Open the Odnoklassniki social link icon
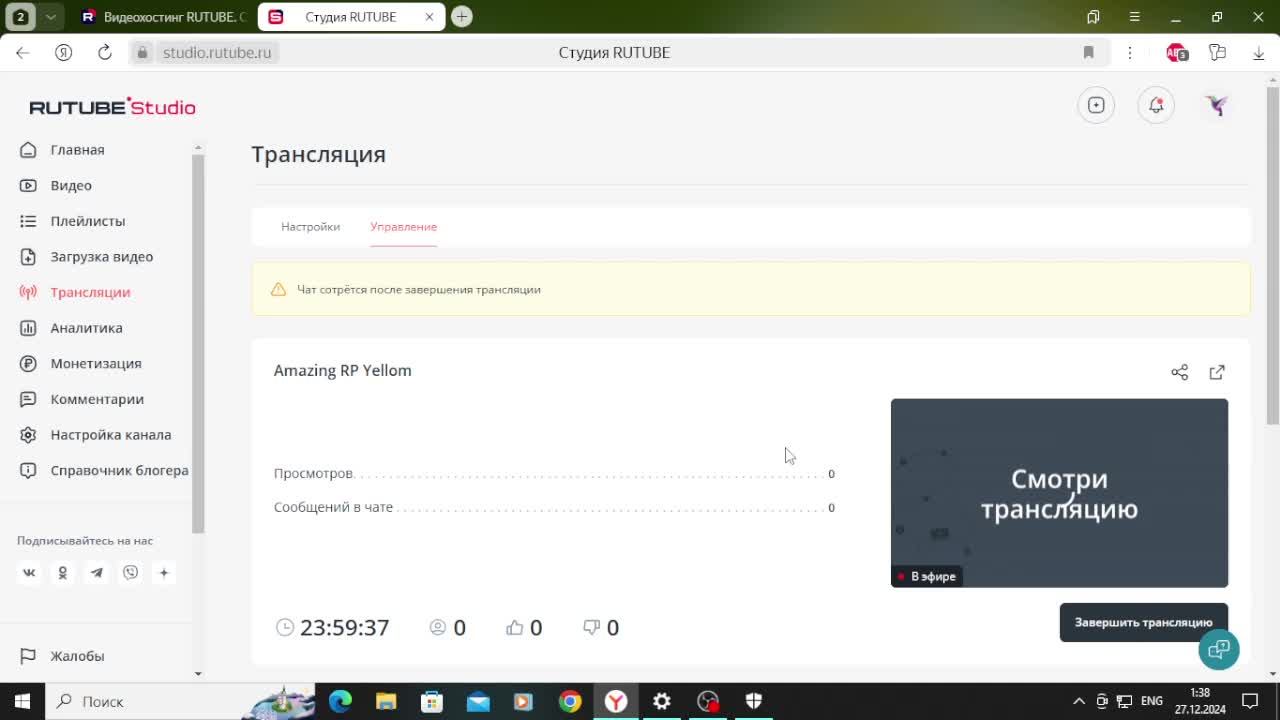 63,573
